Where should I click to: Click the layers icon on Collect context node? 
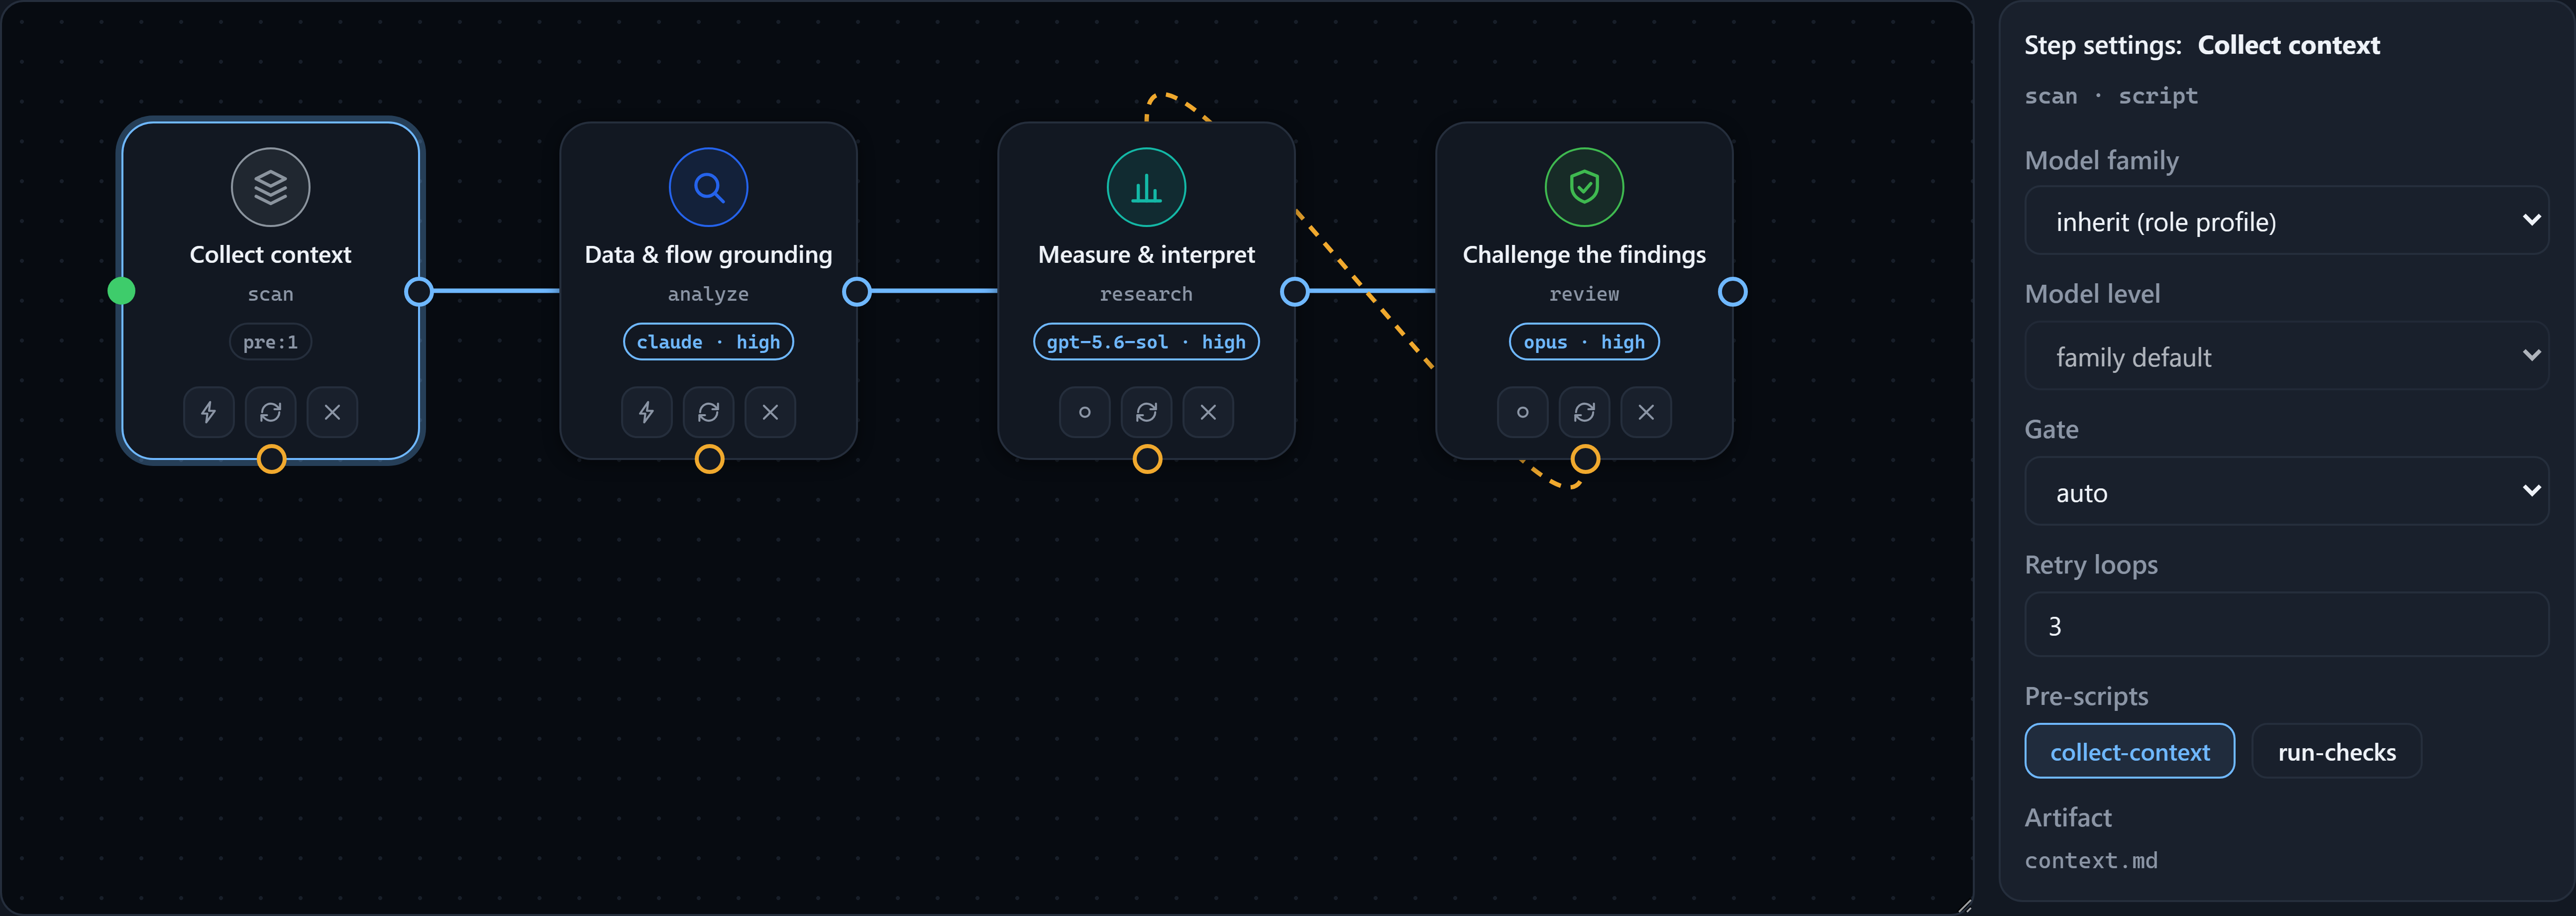(270, 187)
